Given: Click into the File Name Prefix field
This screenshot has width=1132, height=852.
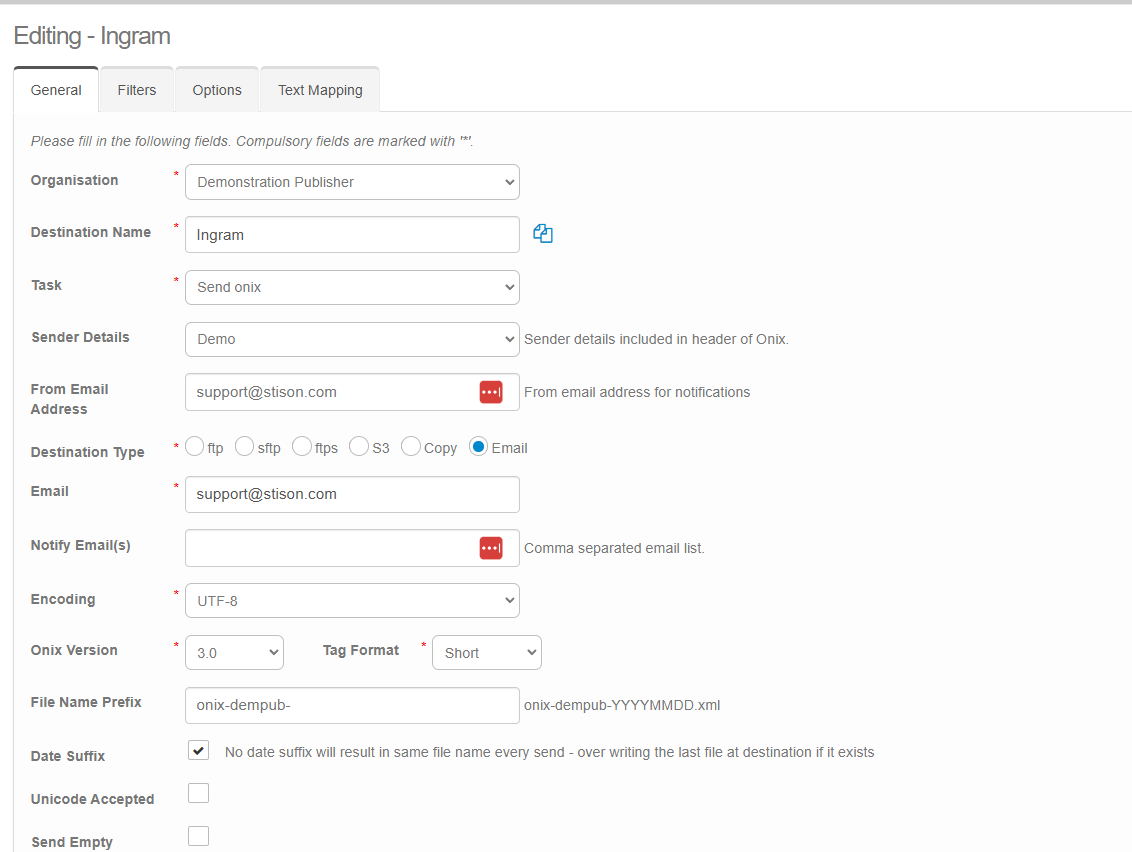Looking at the screenshot, I should click(x=352, y=705).
